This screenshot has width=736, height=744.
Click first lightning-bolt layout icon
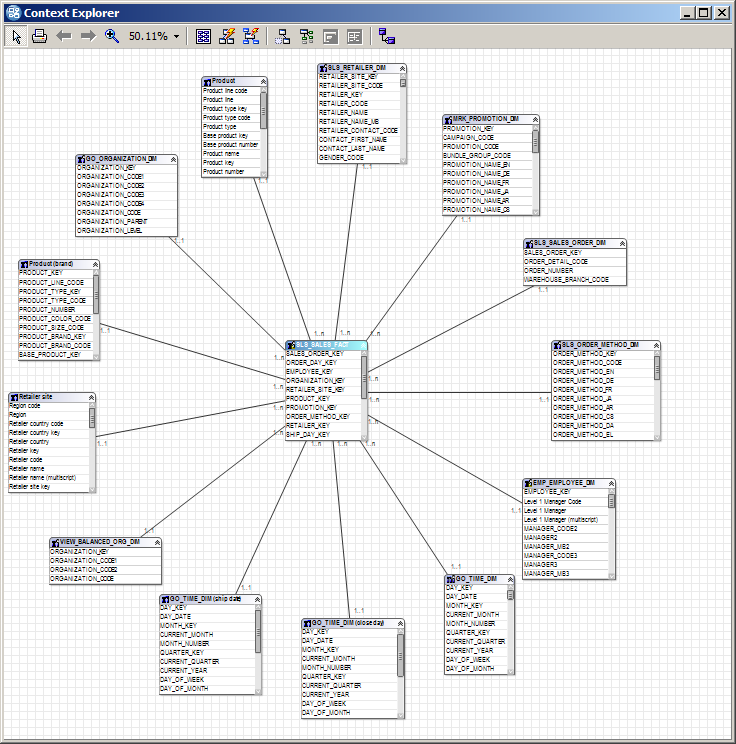click(227, 36)
